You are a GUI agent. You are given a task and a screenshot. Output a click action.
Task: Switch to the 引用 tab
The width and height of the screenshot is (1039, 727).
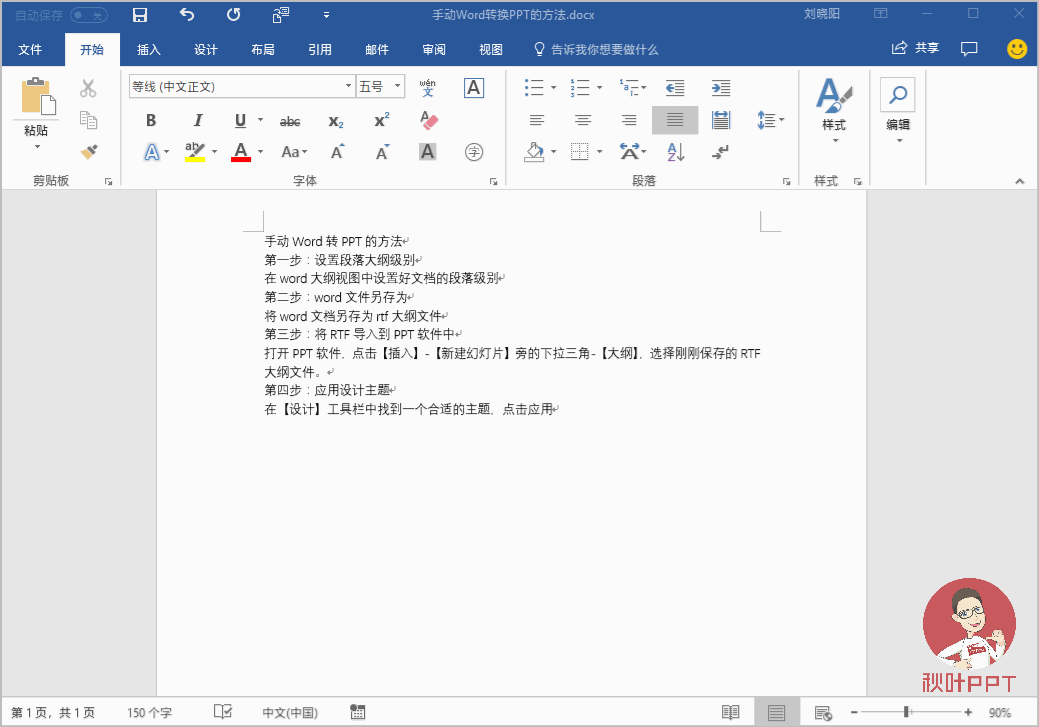(x=319, y=50)
